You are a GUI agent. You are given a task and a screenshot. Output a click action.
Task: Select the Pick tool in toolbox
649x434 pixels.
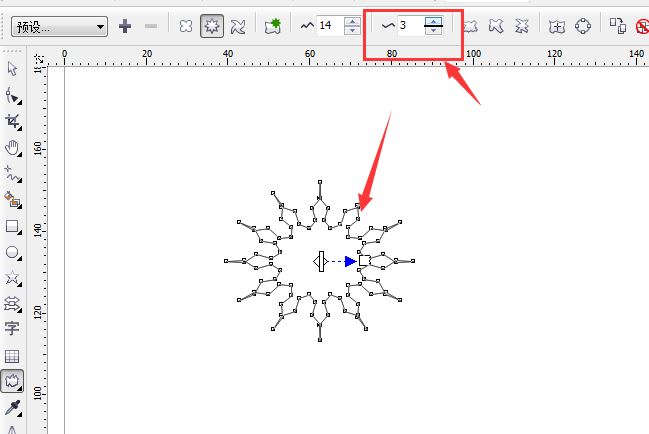point(12,69)
